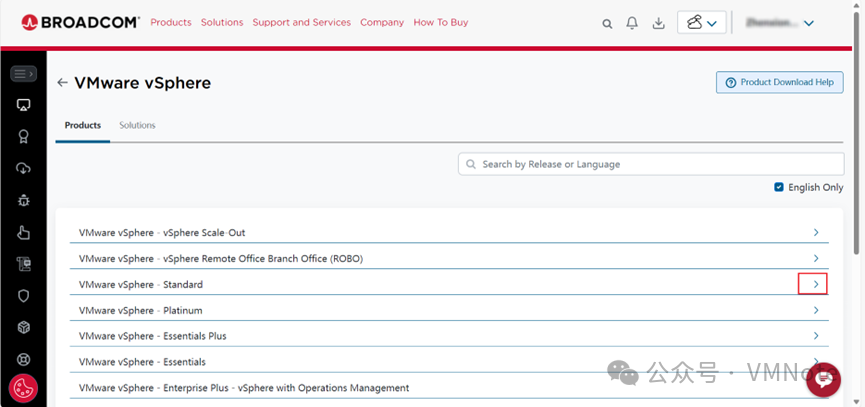Screen dimensions: 865x407
Task: Click the Broadcom logo
Action: click(81, 22)
